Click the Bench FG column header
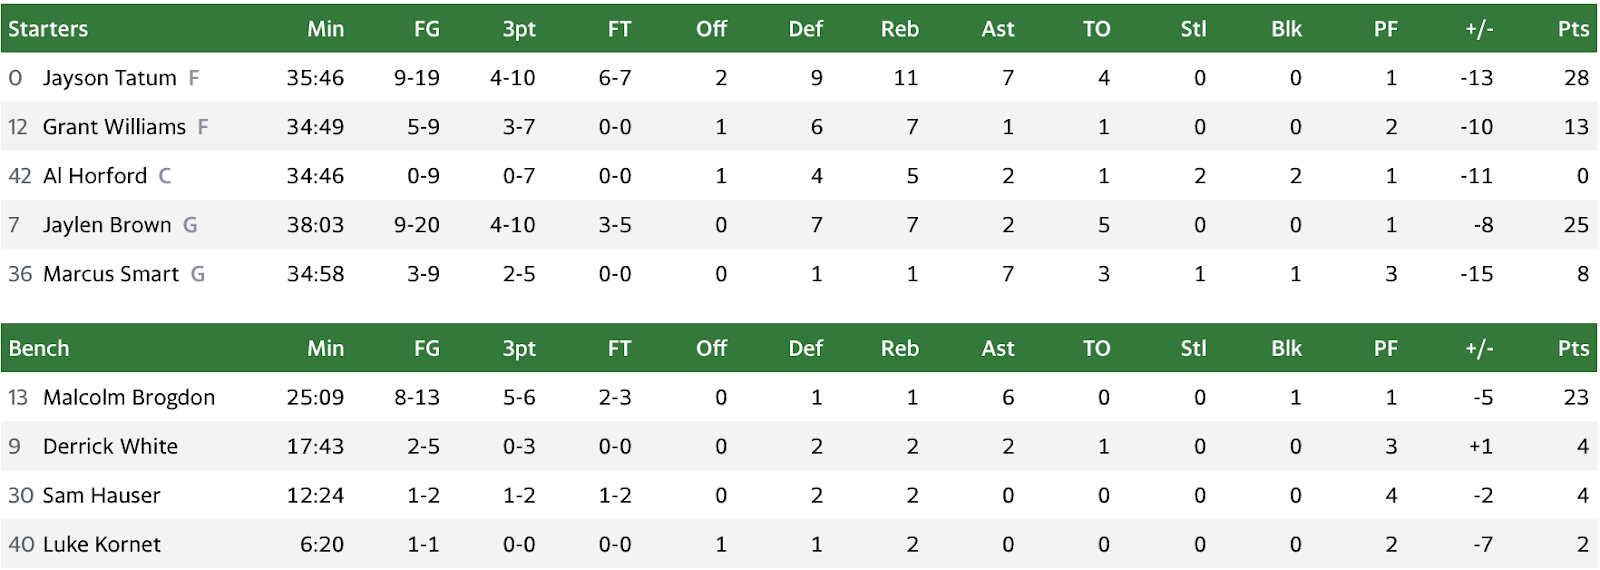Image resolution: width=1600 pixels, height=570 pixels. (x=427, y=348)
